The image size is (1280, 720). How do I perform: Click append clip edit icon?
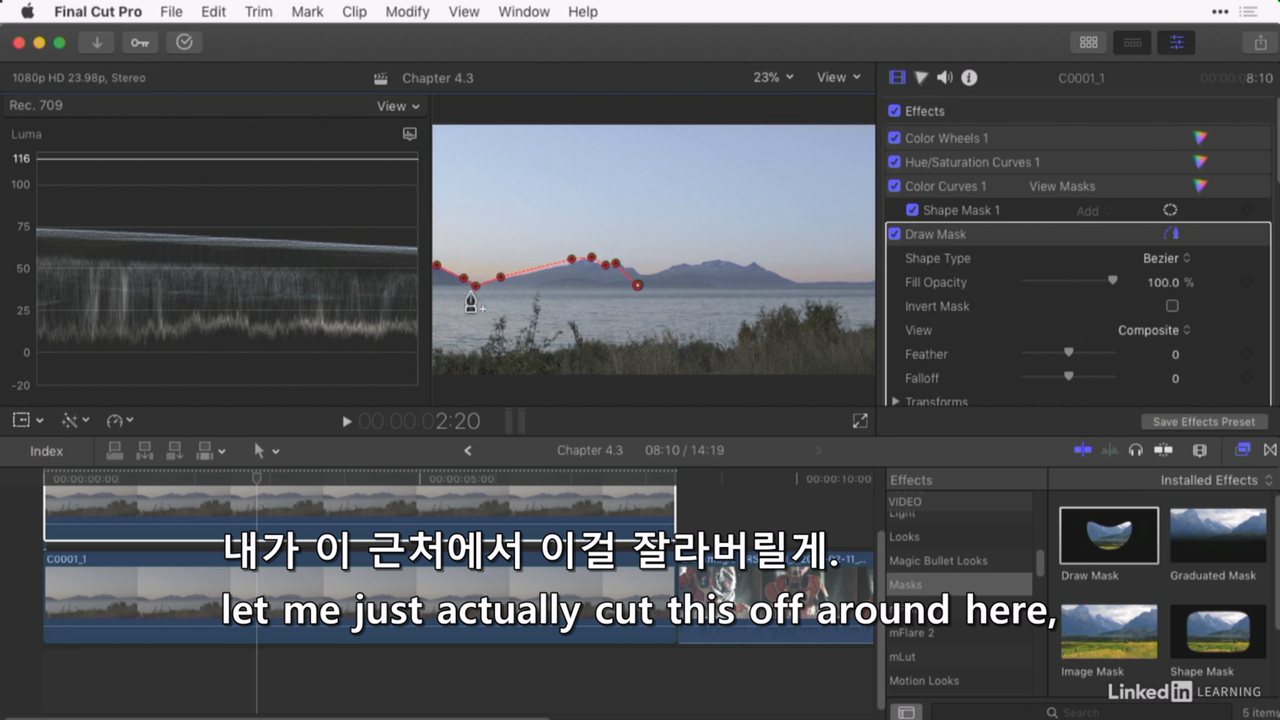175,451
